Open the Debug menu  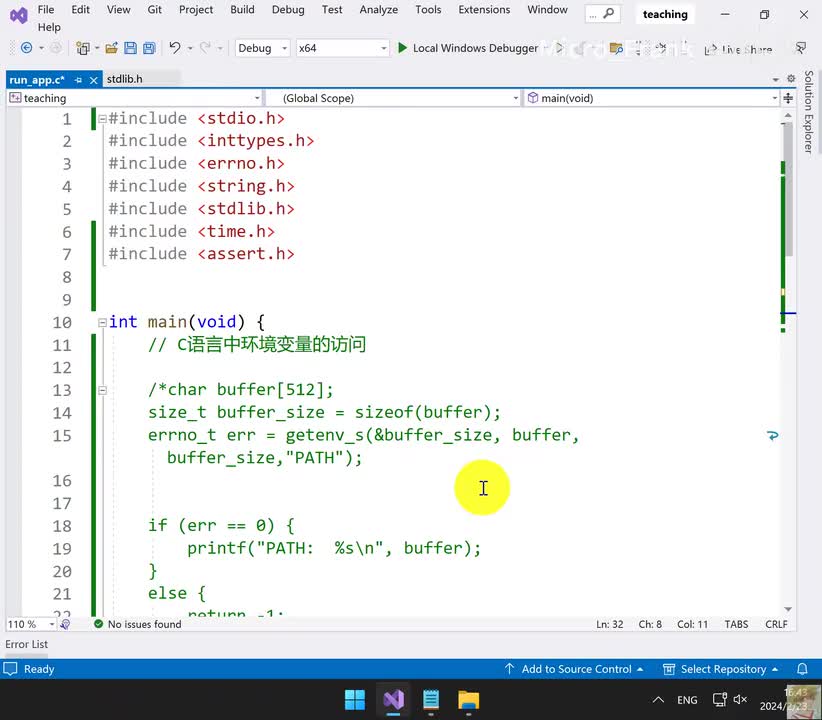point(288,9)
